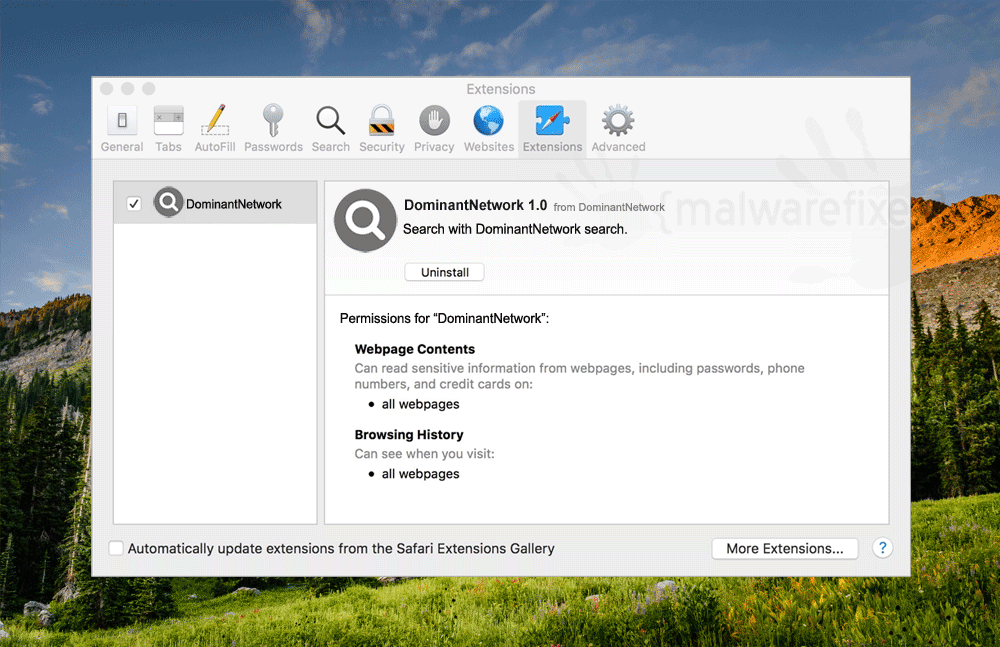1000x647 pixels.
Task: Click the large DominantNetwork magnifier icon
Action: click(x=365, y=219)
